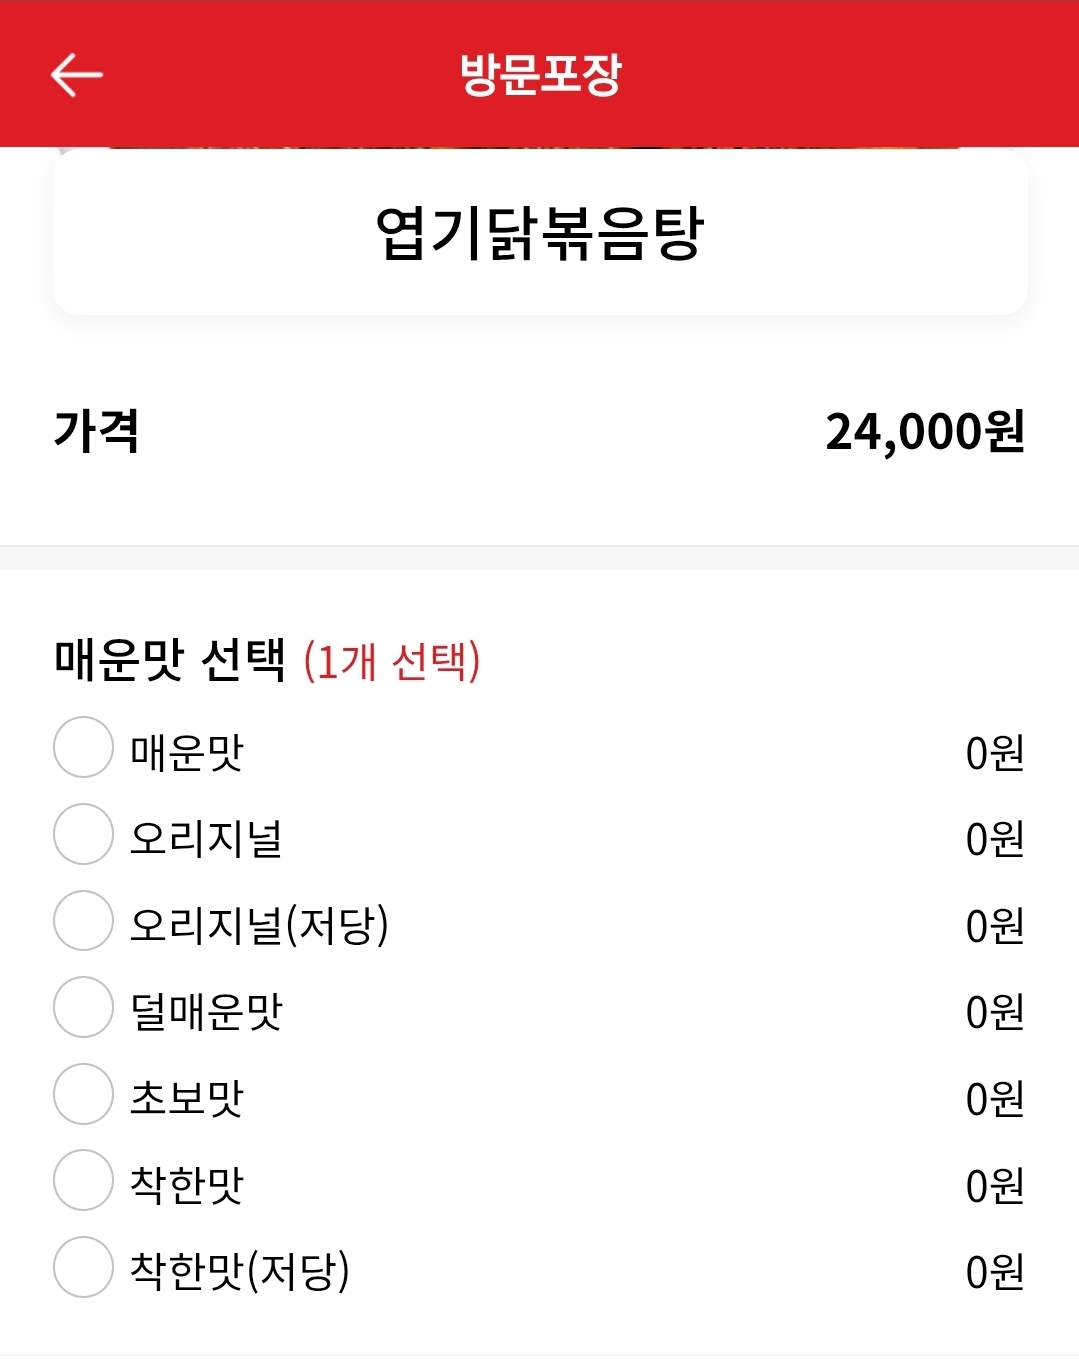This screenshot has width=1079, height=1366.
Task: Choose the 착한맛 radio button
Action: coord(83,1180)
